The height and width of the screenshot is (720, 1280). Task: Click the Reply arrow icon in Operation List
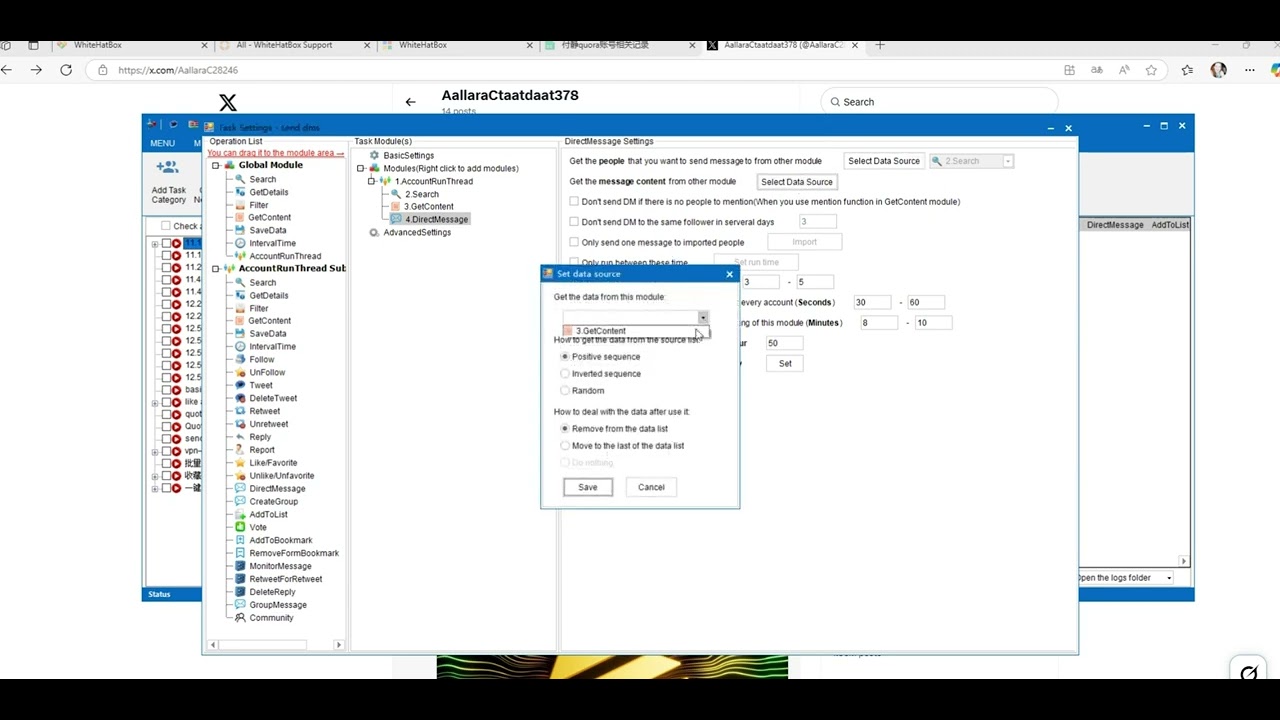pos(240,437)
